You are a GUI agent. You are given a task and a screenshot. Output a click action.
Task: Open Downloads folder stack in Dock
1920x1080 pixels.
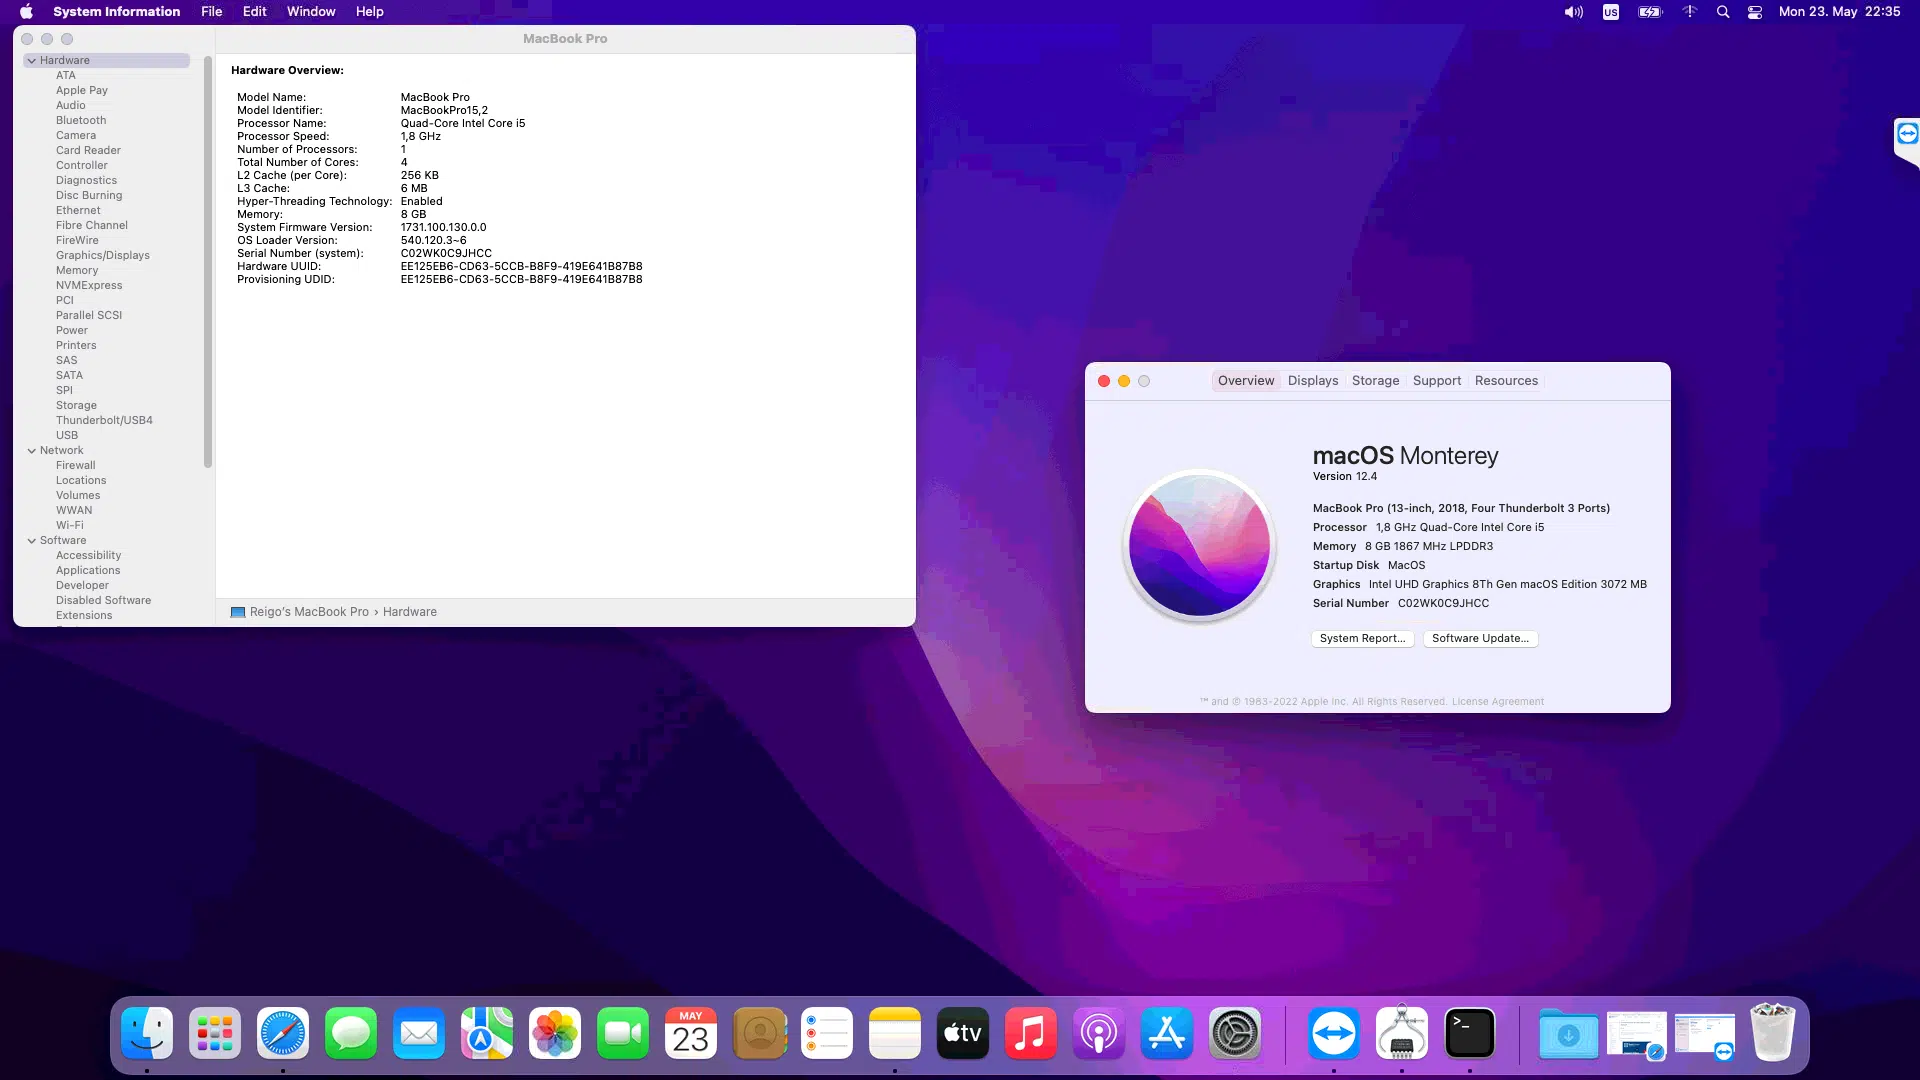[1568, 1033]
